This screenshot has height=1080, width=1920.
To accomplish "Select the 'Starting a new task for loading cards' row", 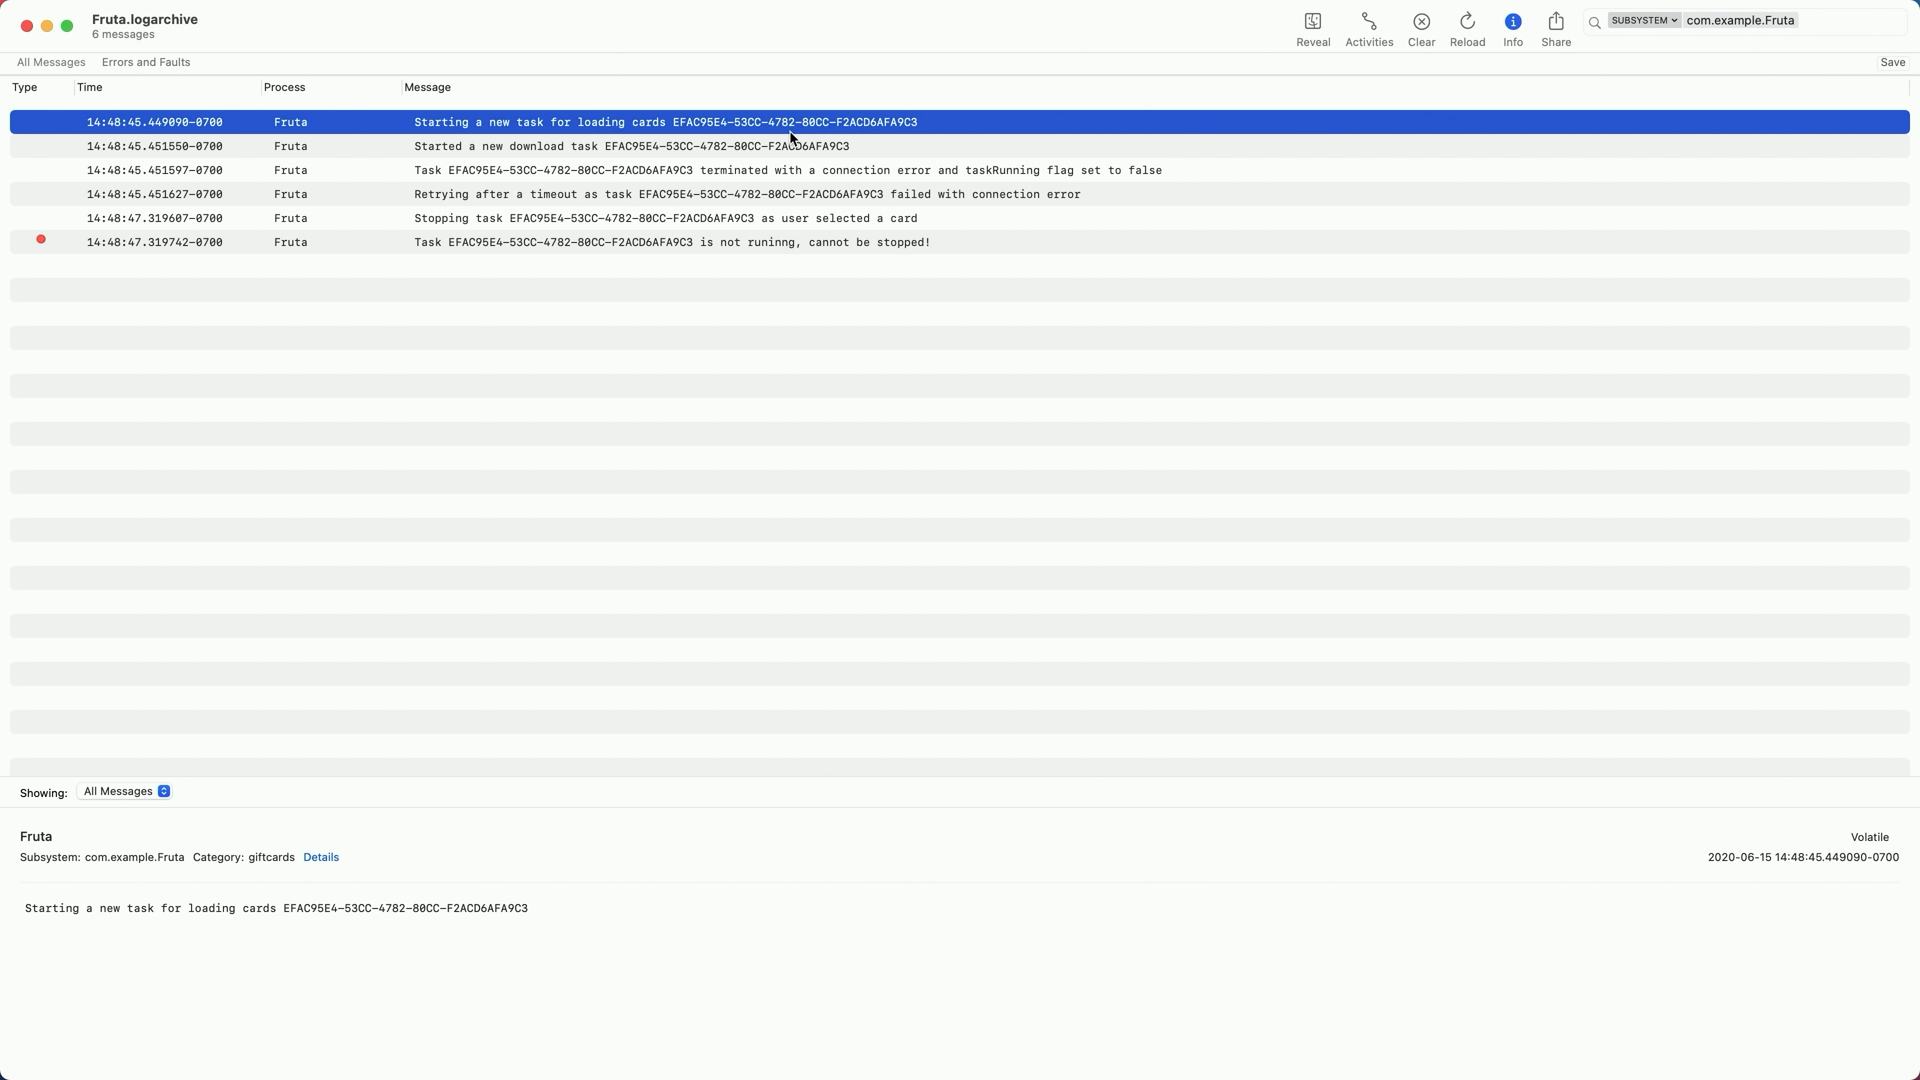I will (960, 122).
